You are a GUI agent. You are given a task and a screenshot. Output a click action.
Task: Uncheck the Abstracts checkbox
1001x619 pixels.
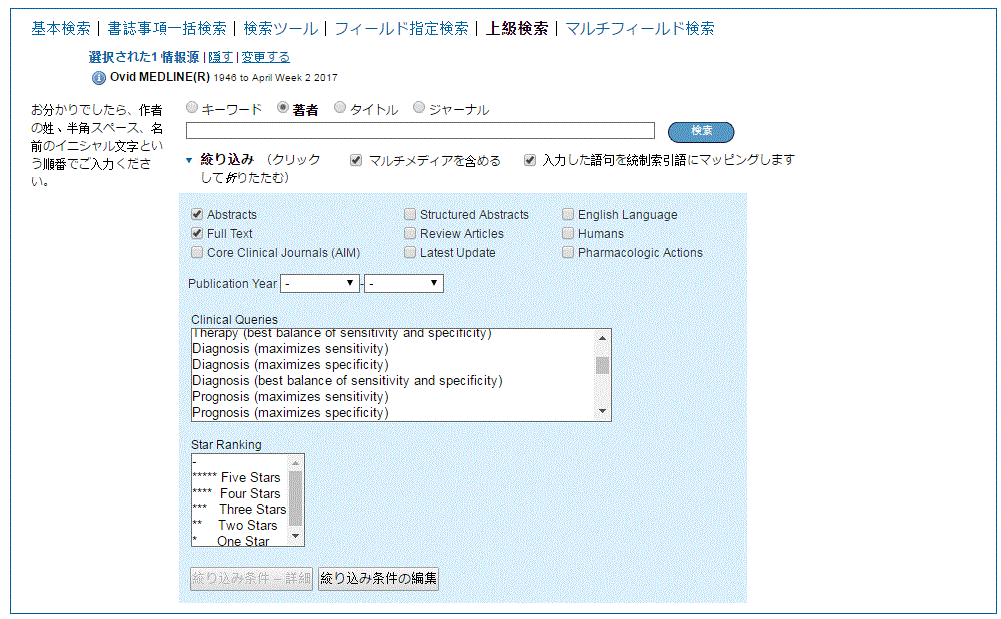click(197, 214)
